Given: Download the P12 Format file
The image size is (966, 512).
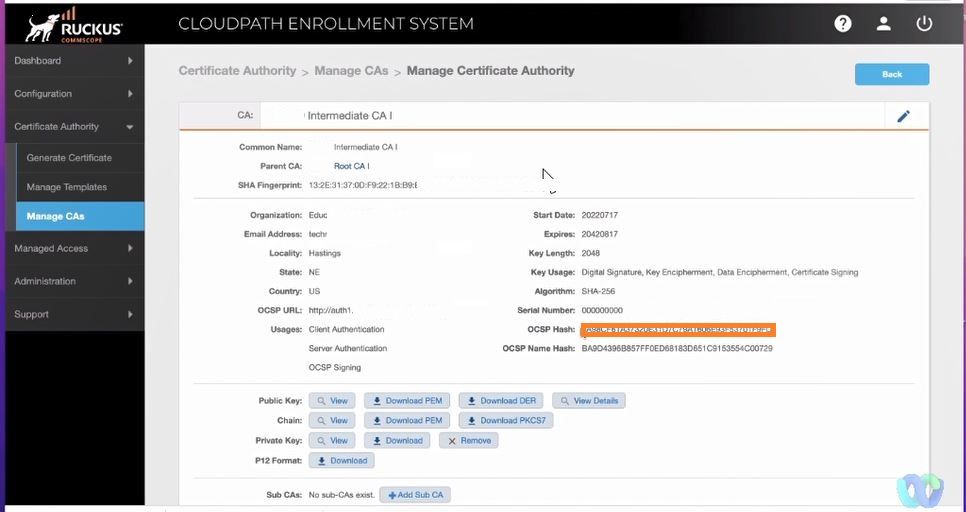Looking at the screenshot, I should [341, 461].
